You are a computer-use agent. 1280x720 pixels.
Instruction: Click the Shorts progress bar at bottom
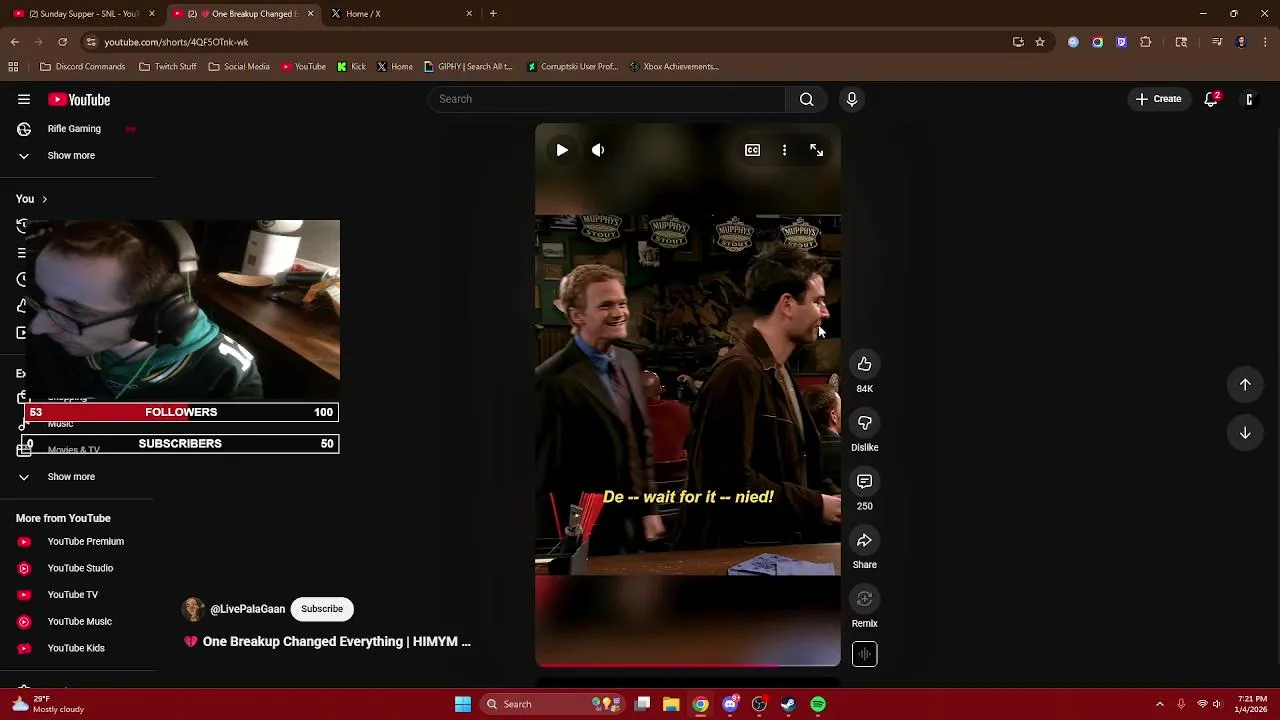688,664
